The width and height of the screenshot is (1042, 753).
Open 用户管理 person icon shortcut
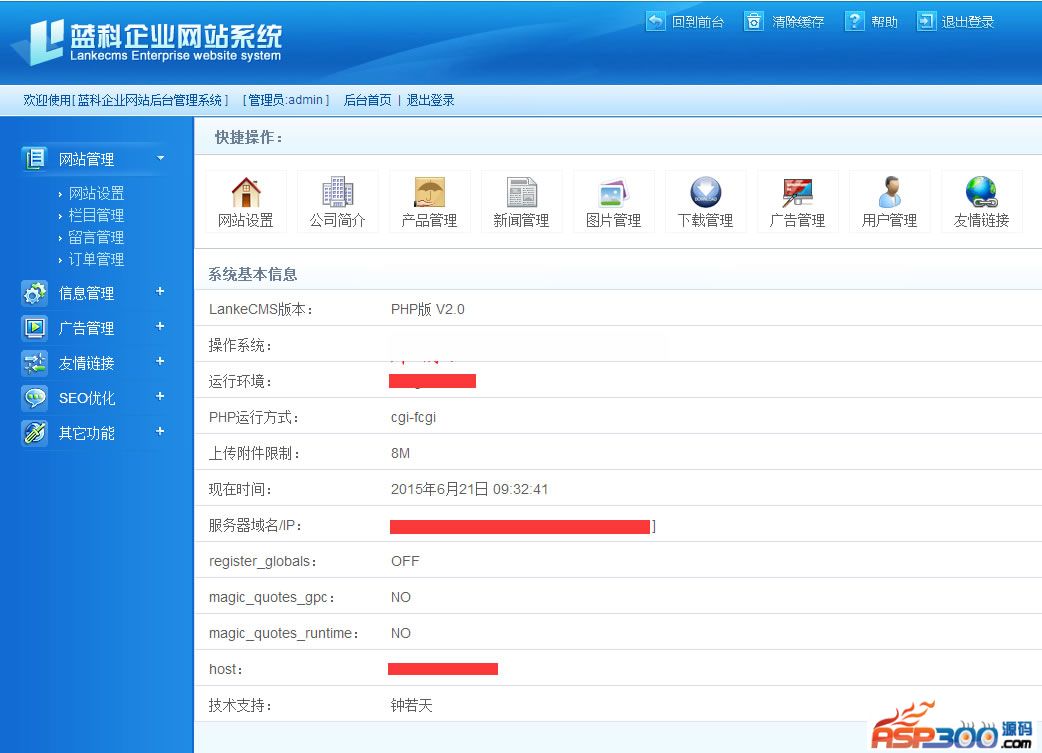point(890,192)
